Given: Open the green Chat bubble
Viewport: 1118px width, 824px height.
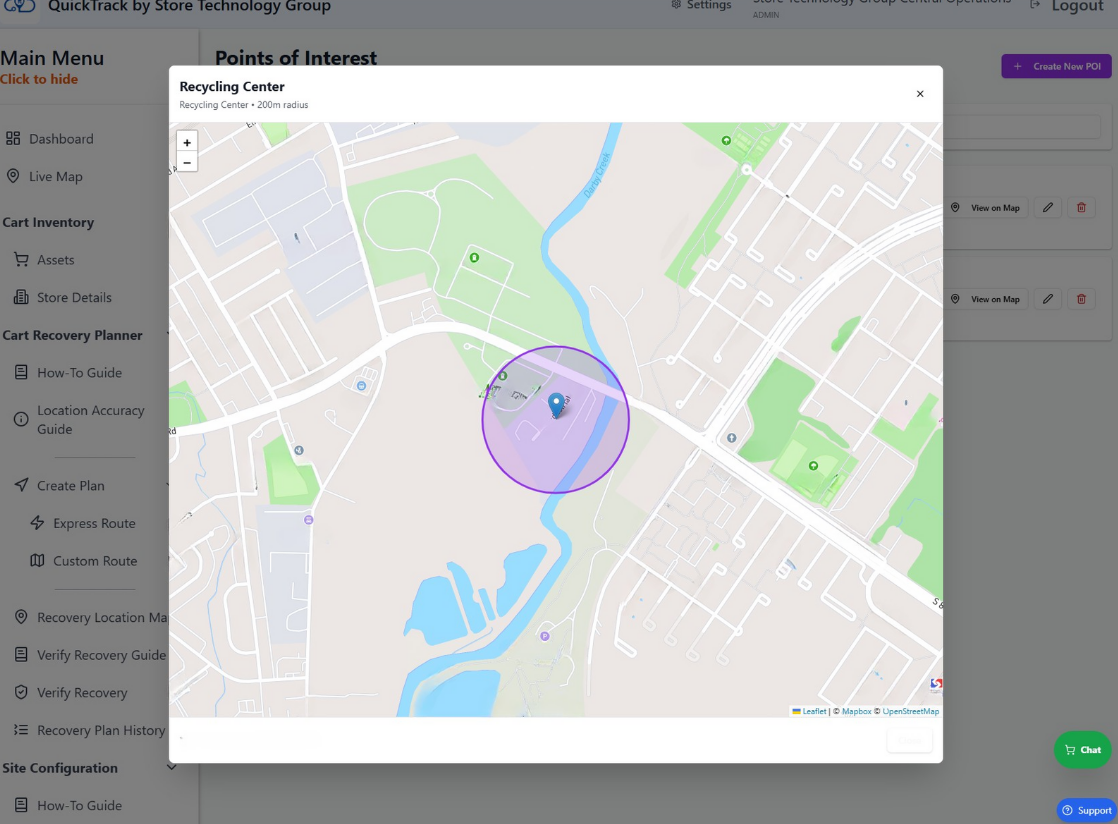Looking at the screenshot, I should pyautogui.click(x=1082, y=749).
